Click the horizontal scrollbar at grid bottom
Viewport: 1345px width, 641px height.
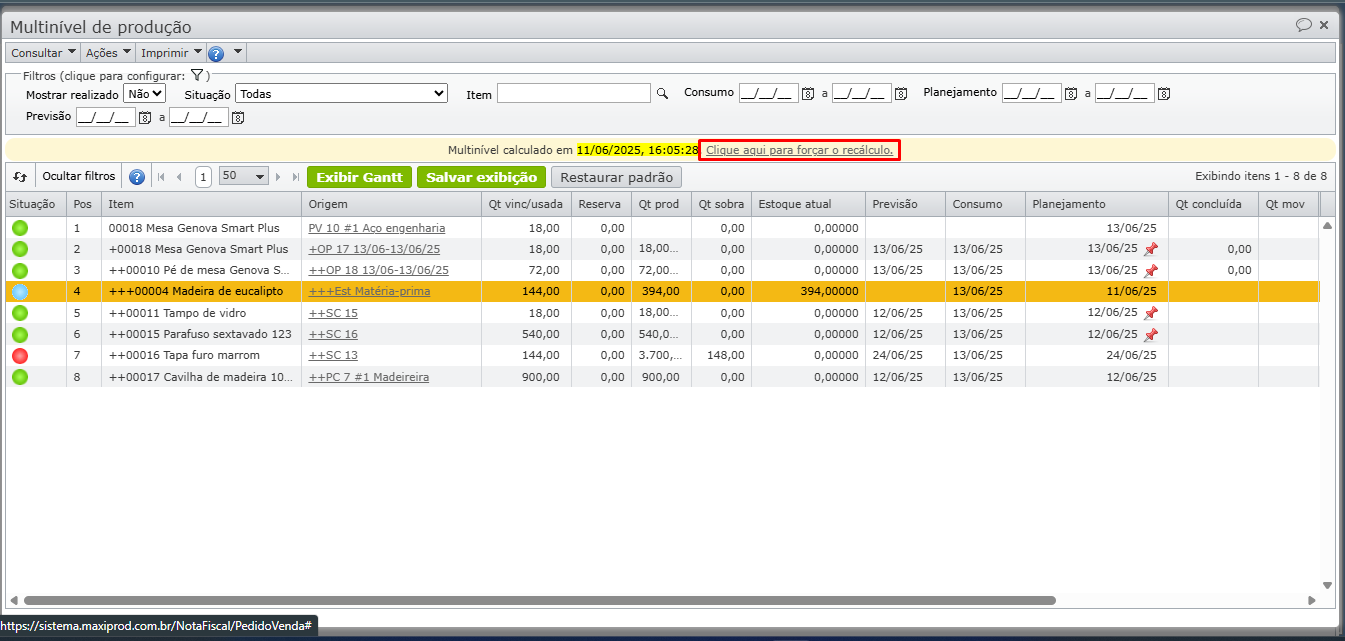click(x=540, y=601)
